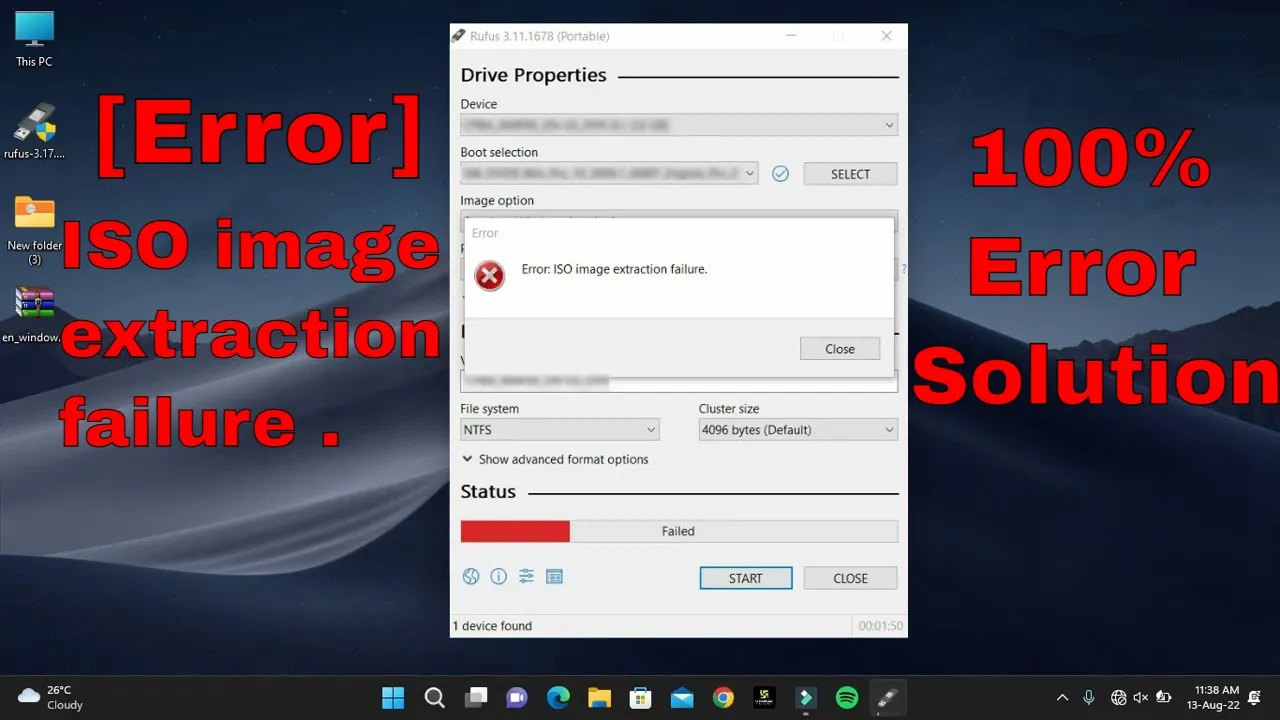Open the Device dropdown
This screenshot has width=1280, height=720.
(679, 125)
